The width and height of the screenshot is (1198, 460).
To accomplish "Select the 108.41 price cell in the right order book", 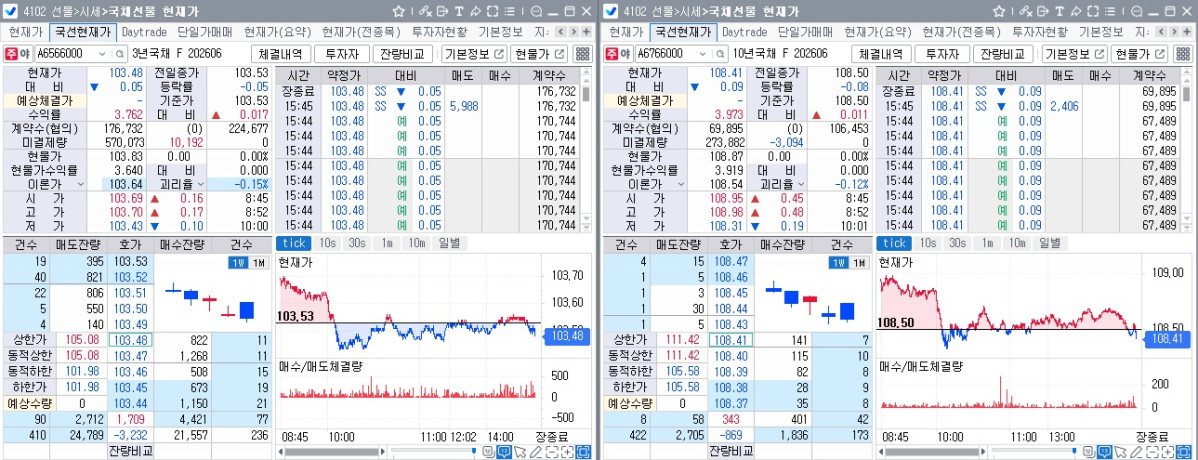I will (x=730, y=340).
